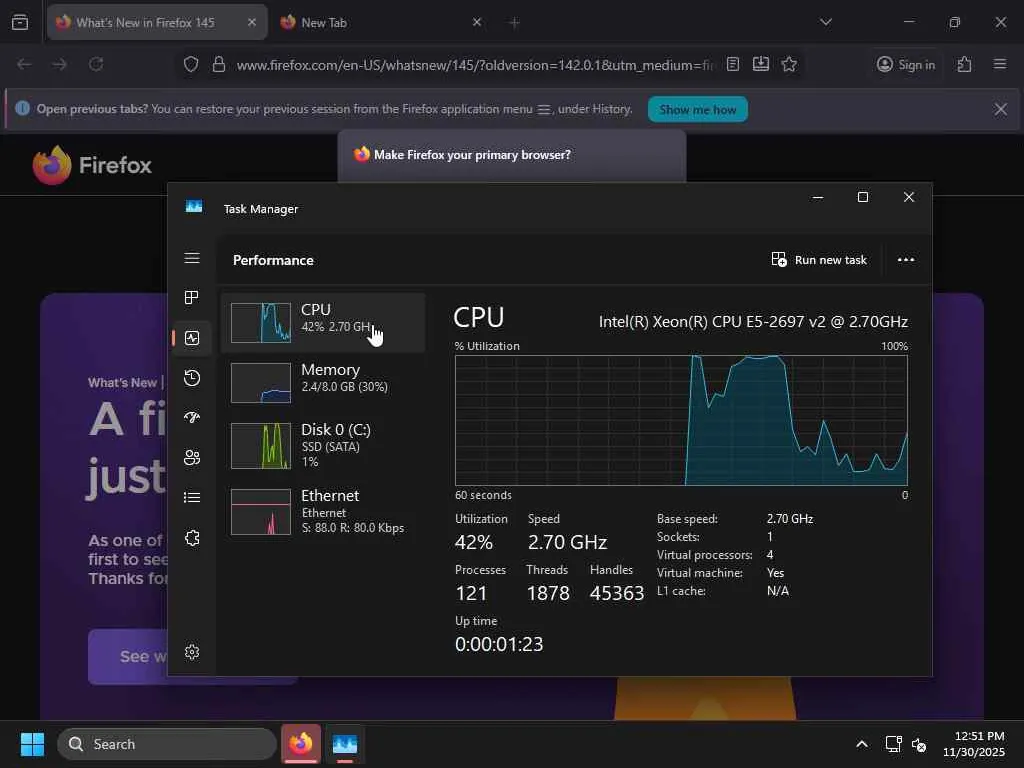Select CPU performance entry
This screenshot has width=1024, height=768.
coord(323,323)
